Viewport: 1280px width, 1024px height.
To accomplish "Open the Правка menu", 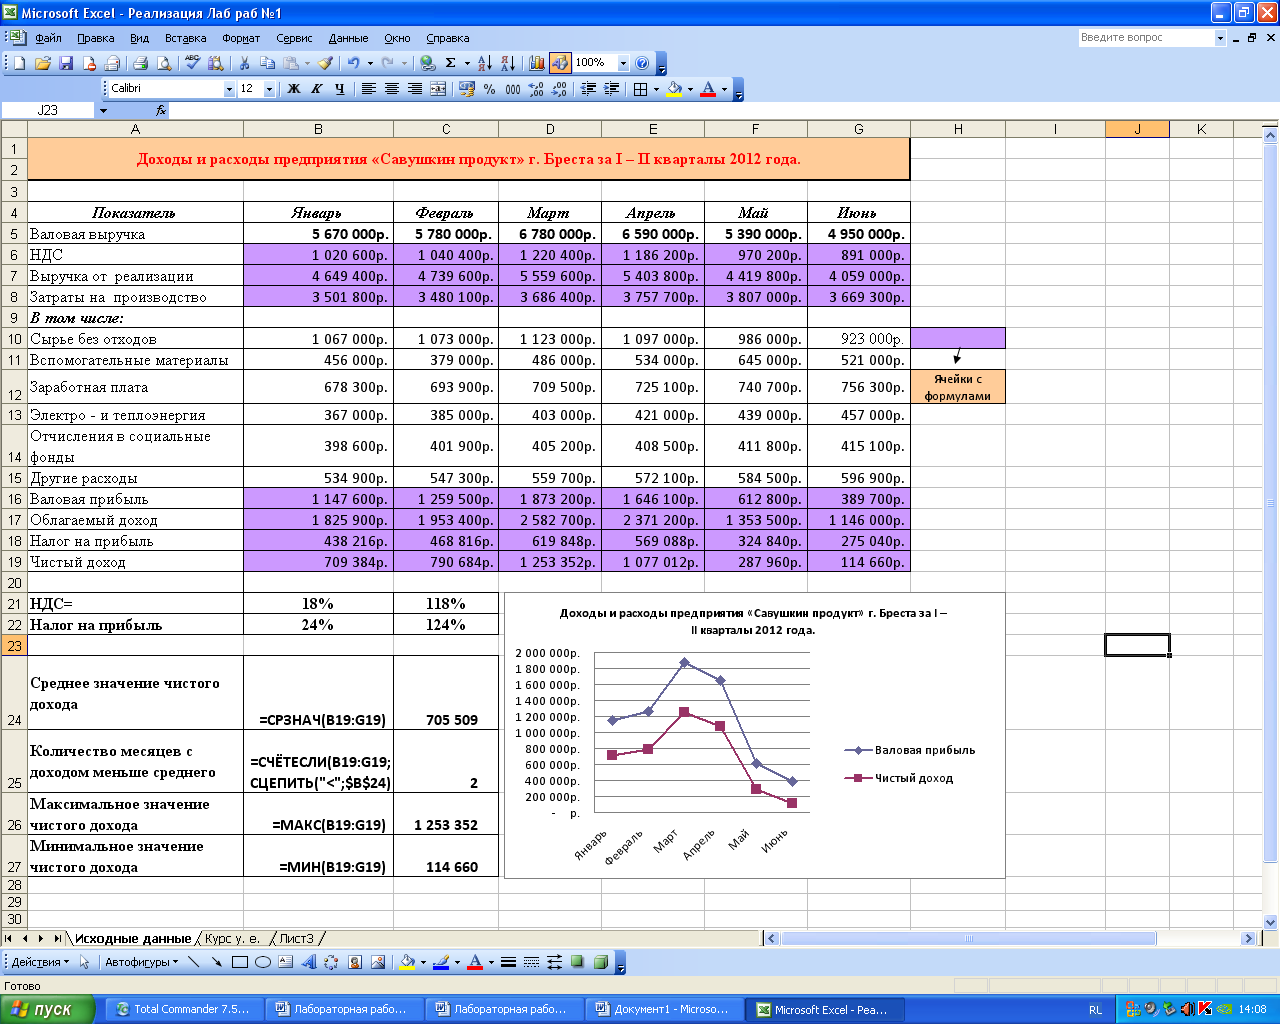I will point(95,38).
